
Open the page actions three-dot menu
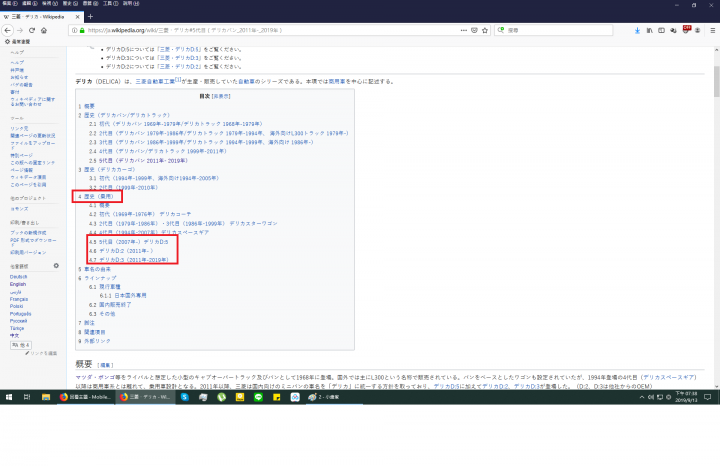464,30
